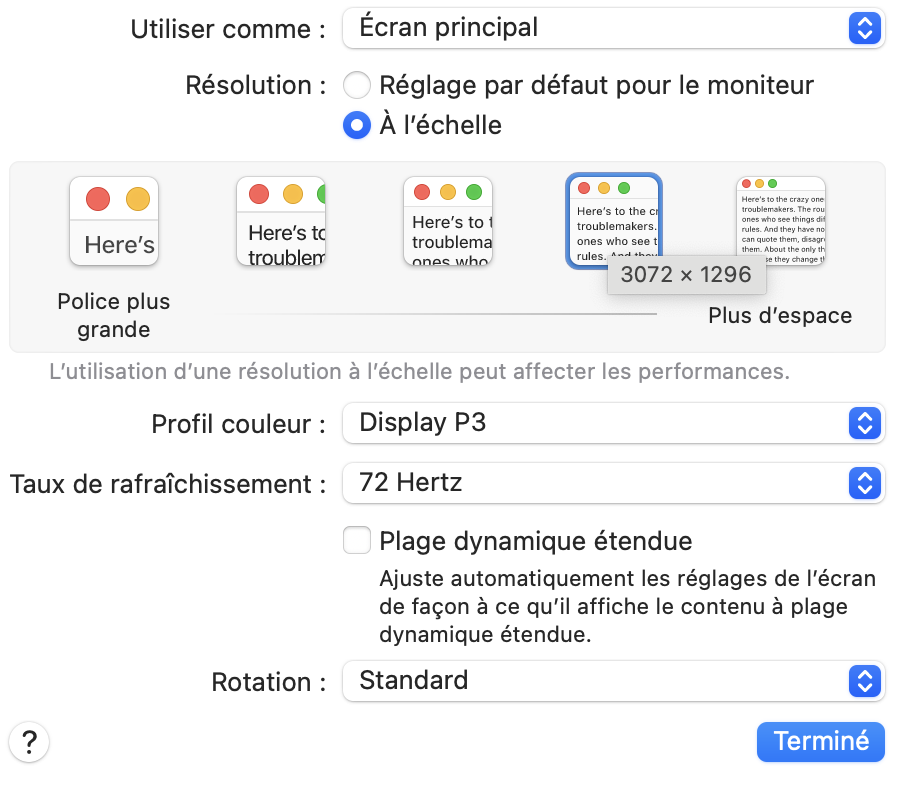Screen dimensions: 910x786
Task: Select the largest text scaling thumbnail
Action: tap(114, 221)
